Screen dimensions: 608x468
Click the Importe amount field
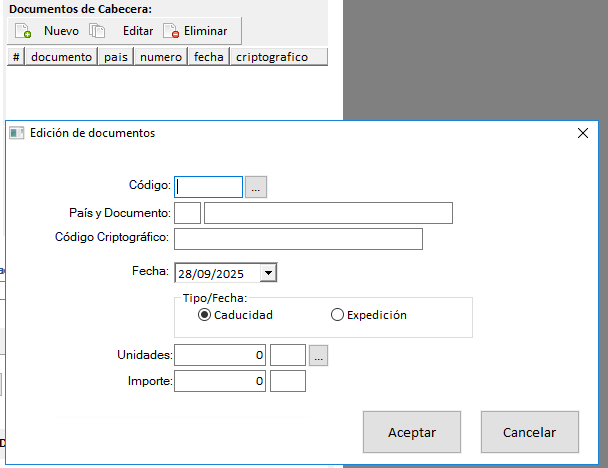tap(220, 381)
